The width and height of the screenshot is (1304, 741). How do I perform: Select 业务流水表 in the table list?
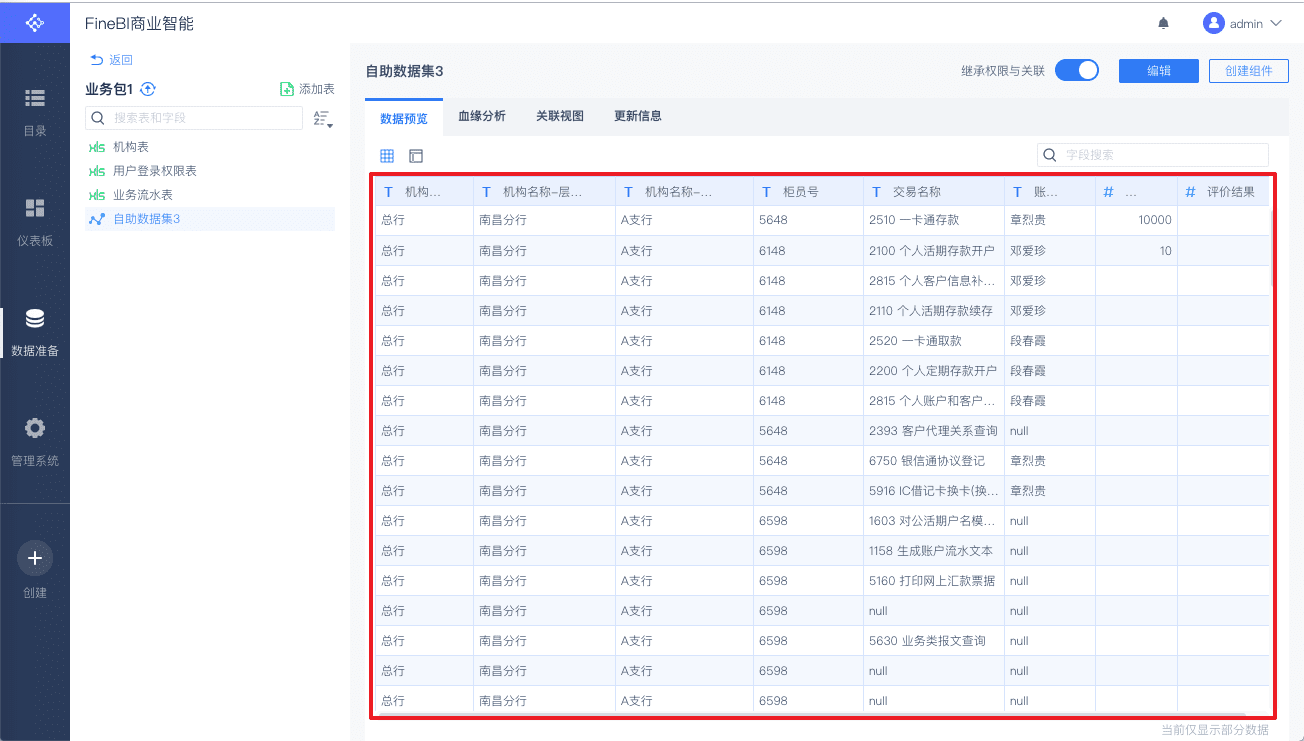[x=143, y=195]
